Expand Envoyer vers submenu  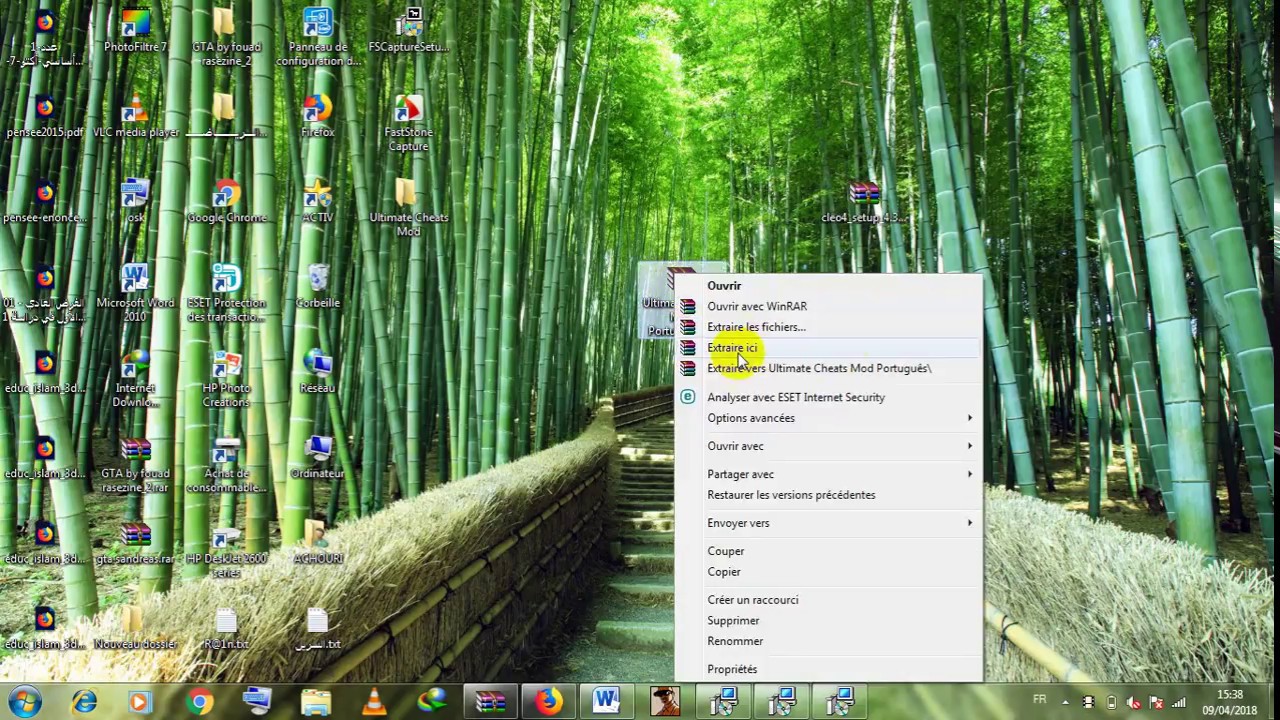pyautogui.click(x=828, y=523)
